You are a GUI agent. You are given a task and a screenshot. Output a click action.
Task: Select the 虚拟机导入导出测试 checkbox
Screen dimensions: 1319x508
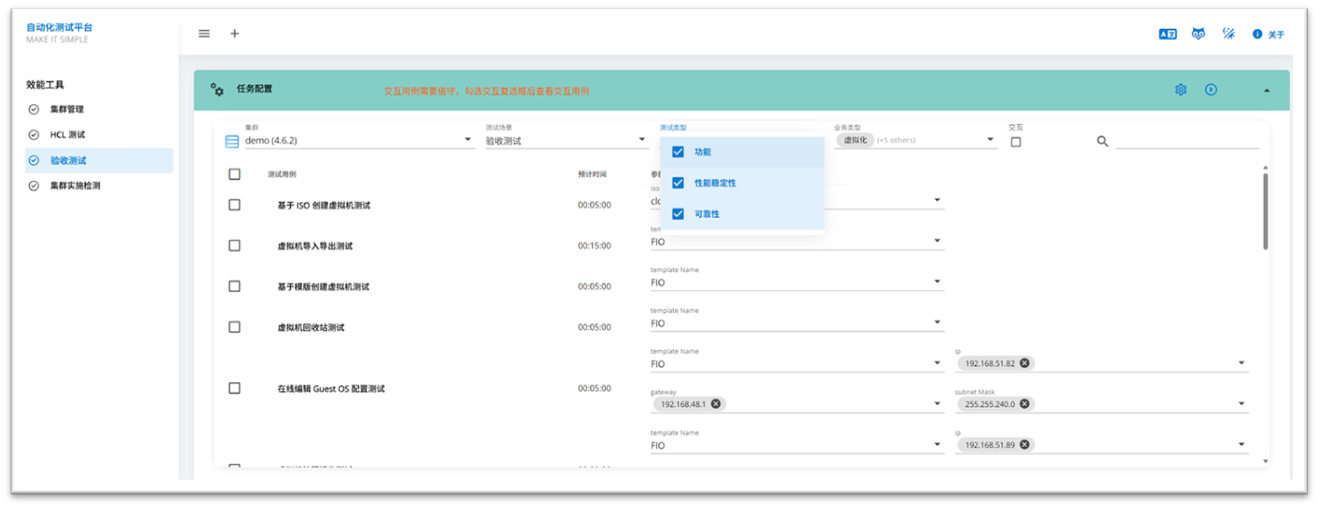point(234,245)
